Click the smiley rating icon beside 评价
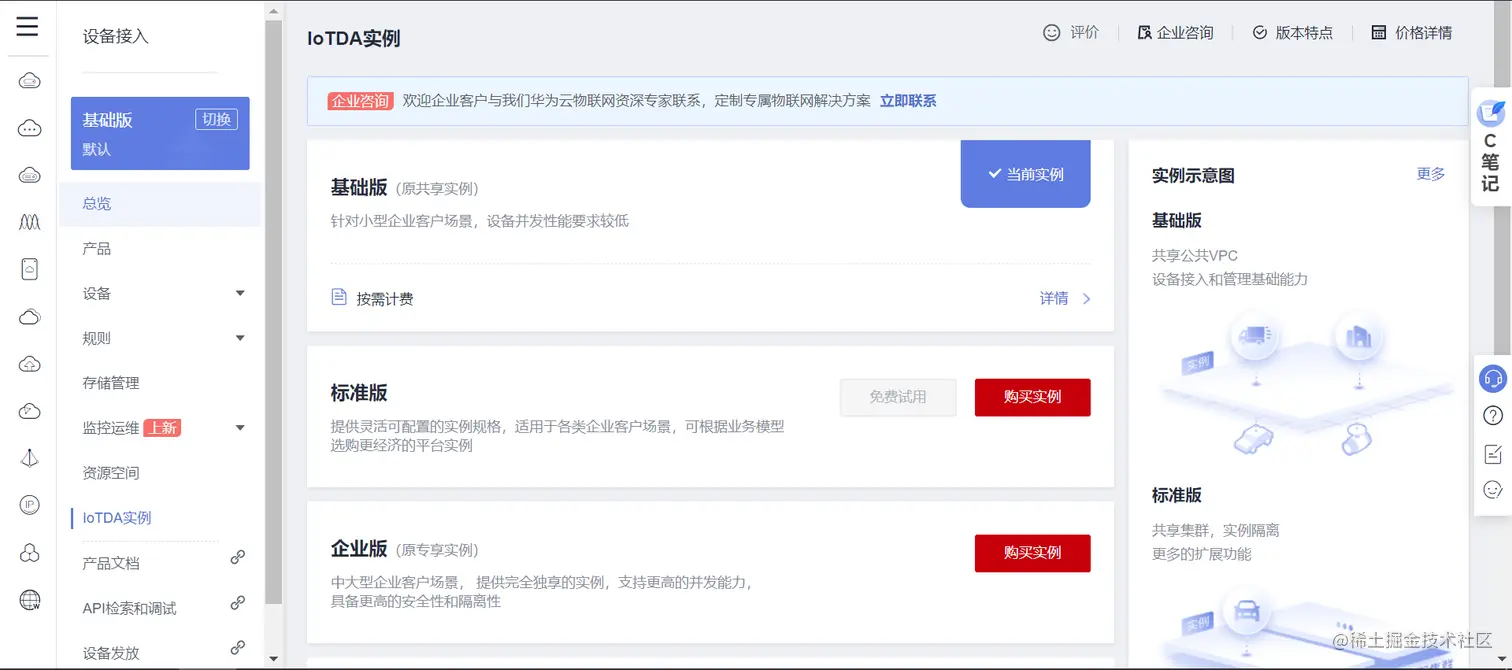Image resolution: width=1512 pixels, height=670 pixels. click(x=1051, y=33)
